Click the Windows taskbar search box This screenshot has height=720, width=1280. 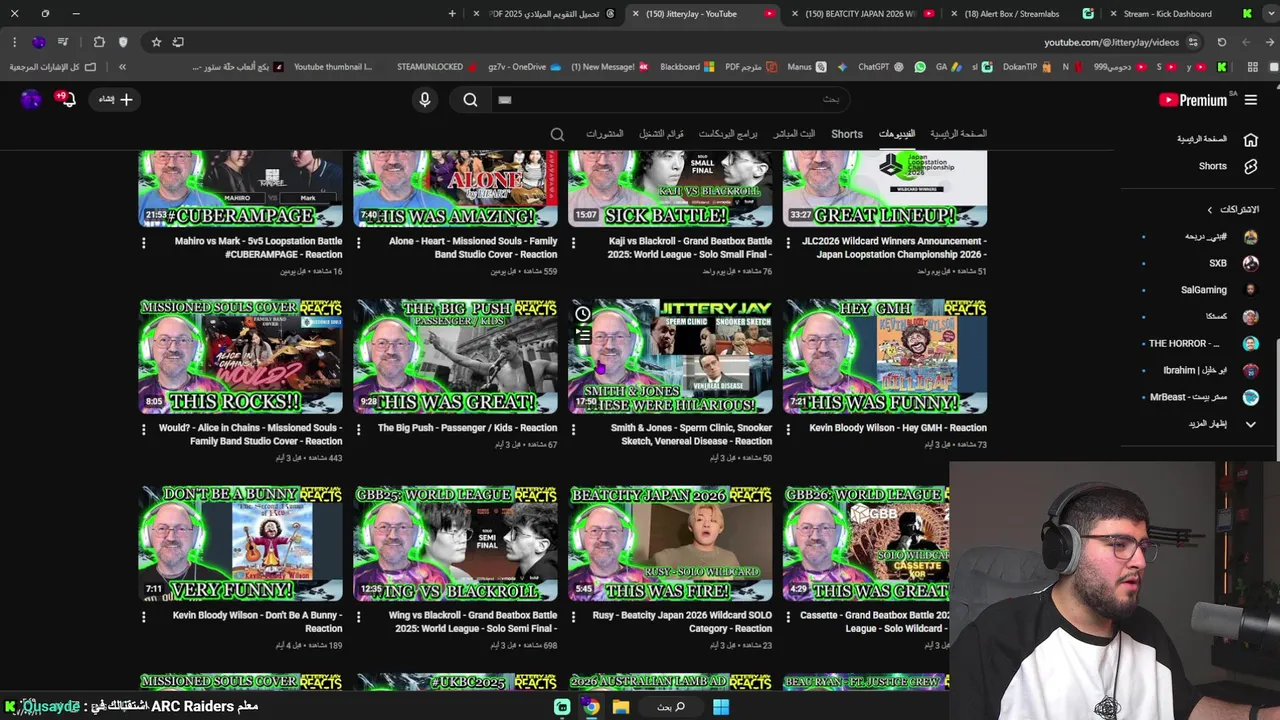[670, 707]
